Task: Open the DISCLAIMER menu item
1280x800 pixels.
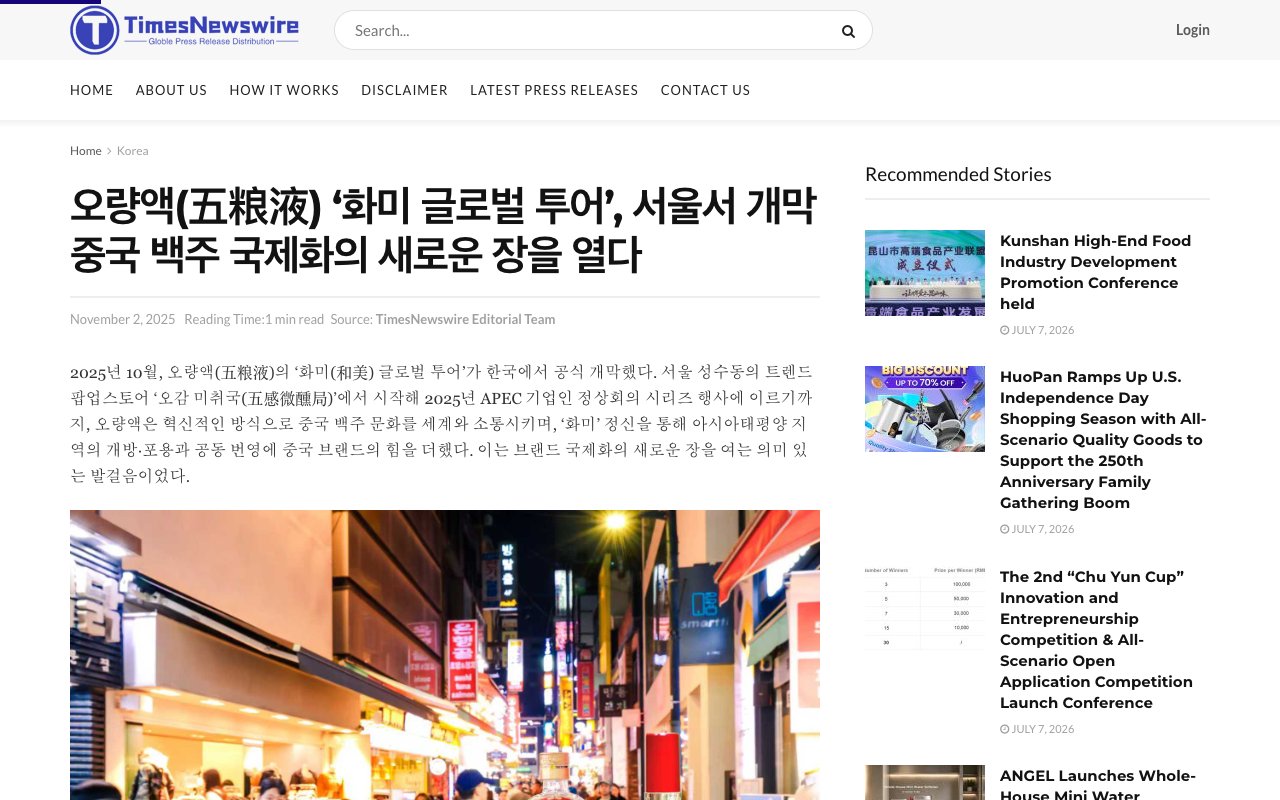Action: coord(404,90)
